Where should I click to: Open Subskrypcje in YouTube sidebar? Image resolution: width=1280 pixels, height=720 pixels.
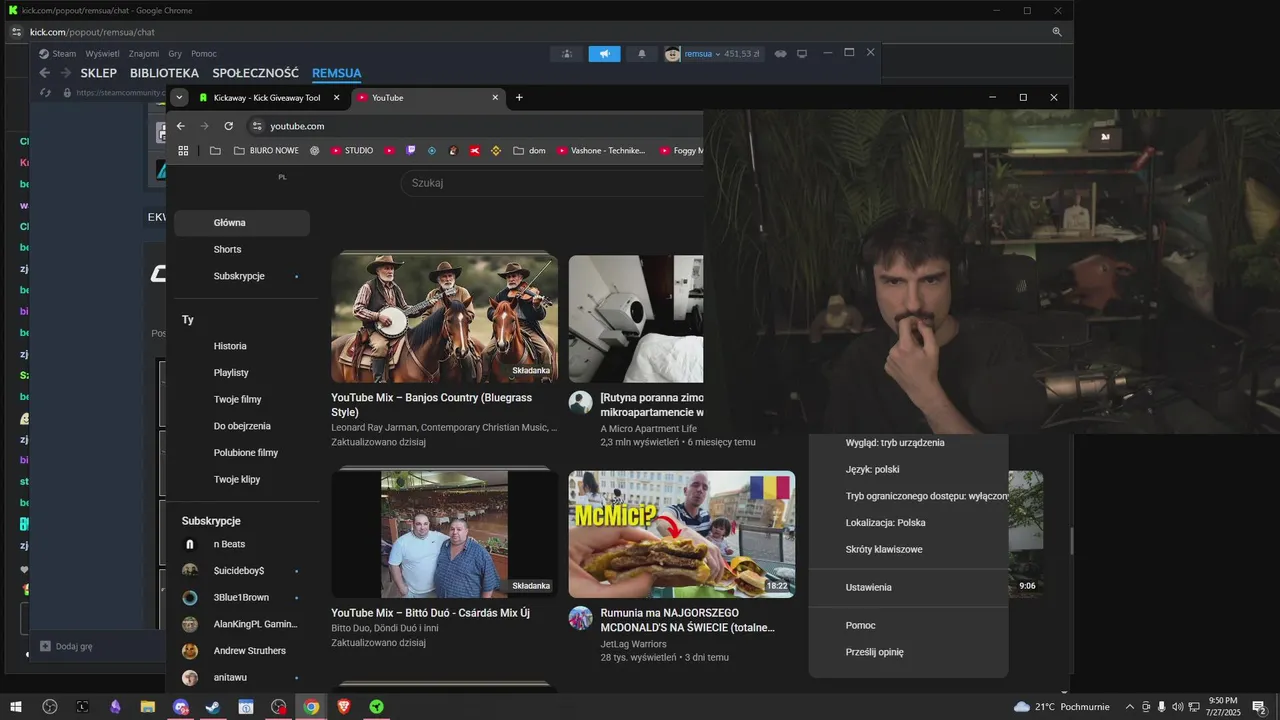click(x=242, y=276)
